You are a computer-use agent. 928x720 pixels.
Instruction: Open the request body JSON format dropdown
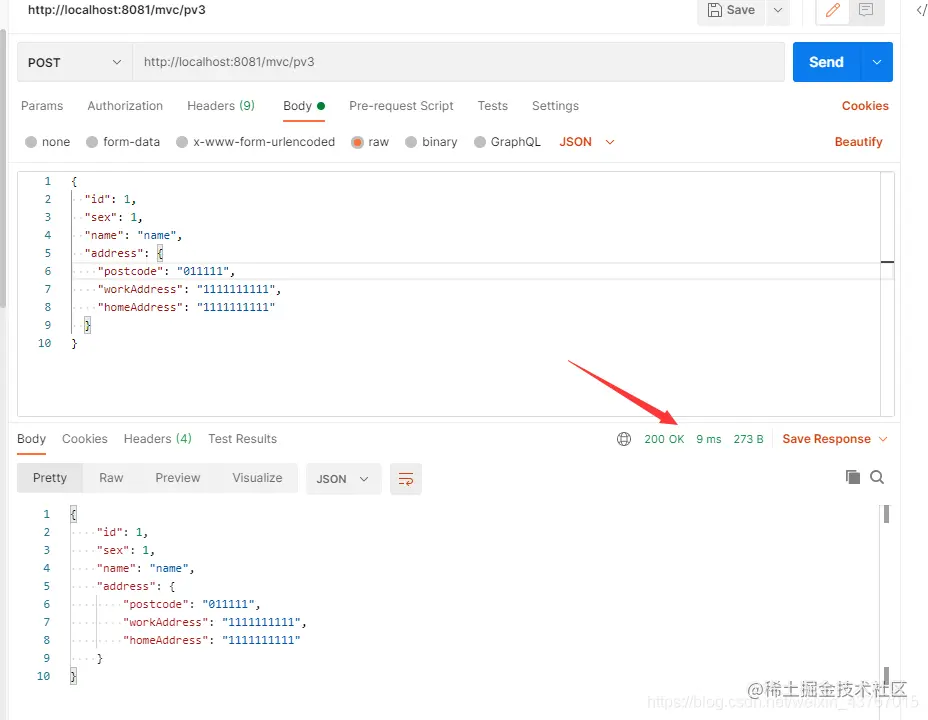coord(587,142)
